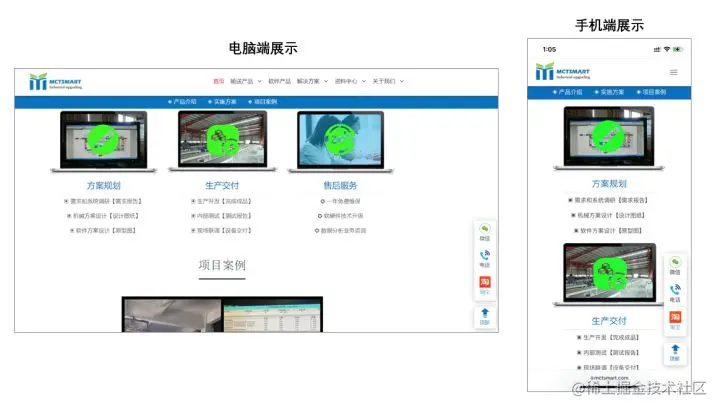Select 实施方案 tab in mobile blue bar
The image size is (720, 410).
(x=609, y=92)
